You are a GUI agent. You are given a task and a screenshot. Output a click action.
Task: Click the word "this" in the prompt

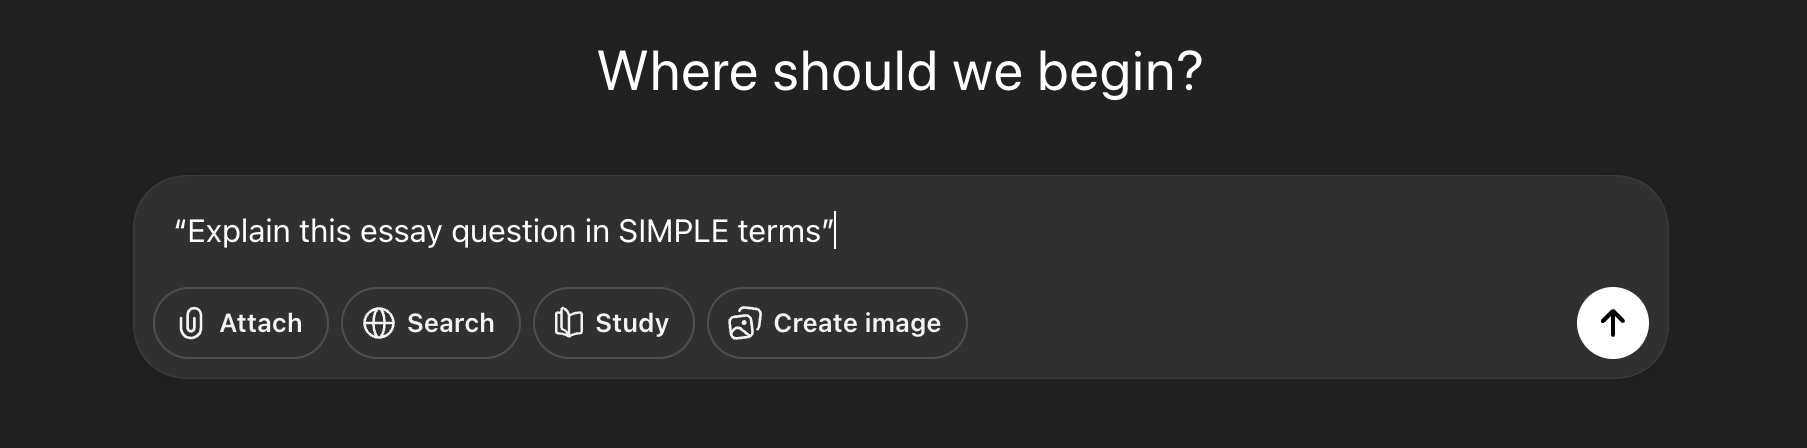point(324,231)
